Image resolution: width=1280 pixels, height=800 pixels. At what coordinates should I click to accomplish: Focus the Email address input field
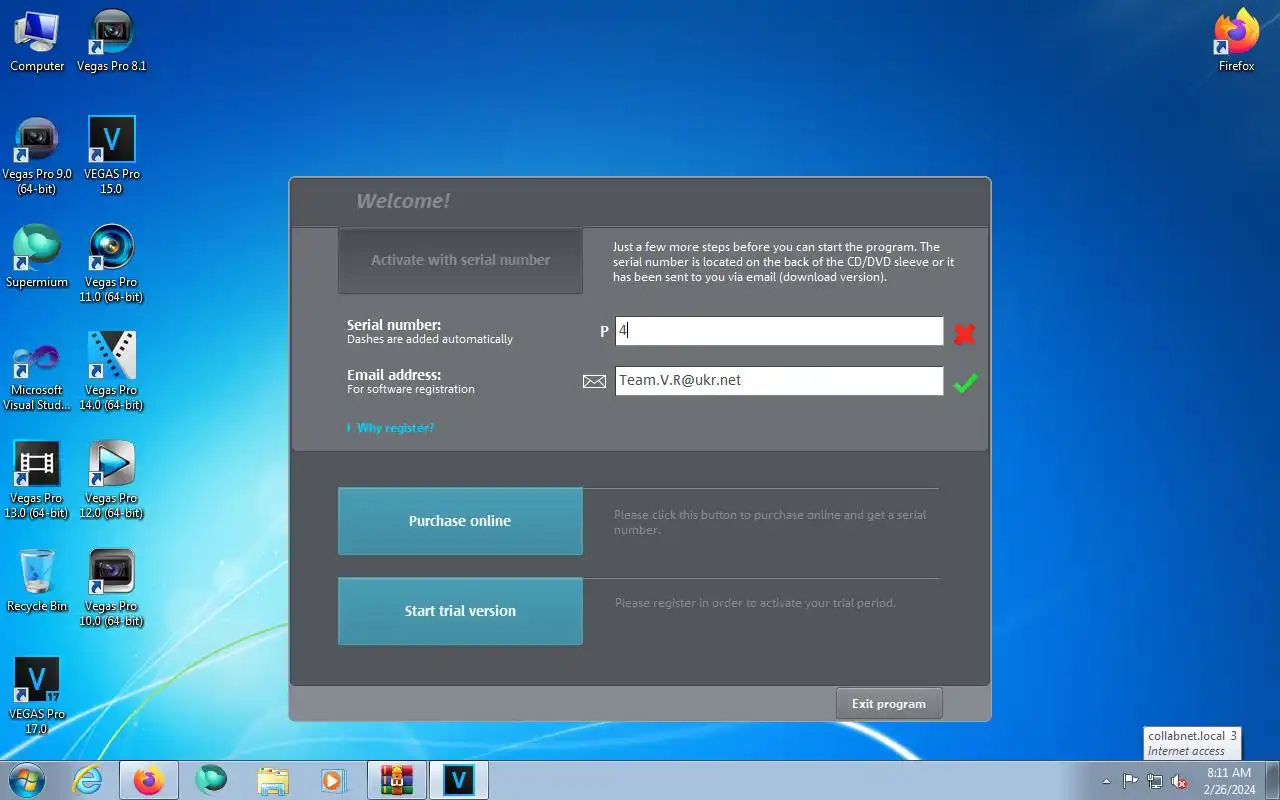pos(779,381)
